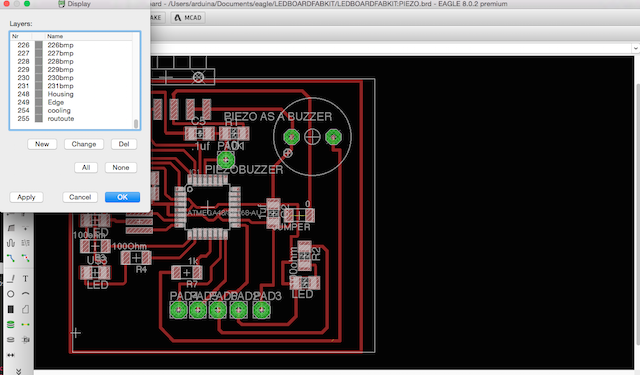Toggle color swatch for layer 227bmp
Image resolution: width=640 pixels, height=375 pixels.
39,53
